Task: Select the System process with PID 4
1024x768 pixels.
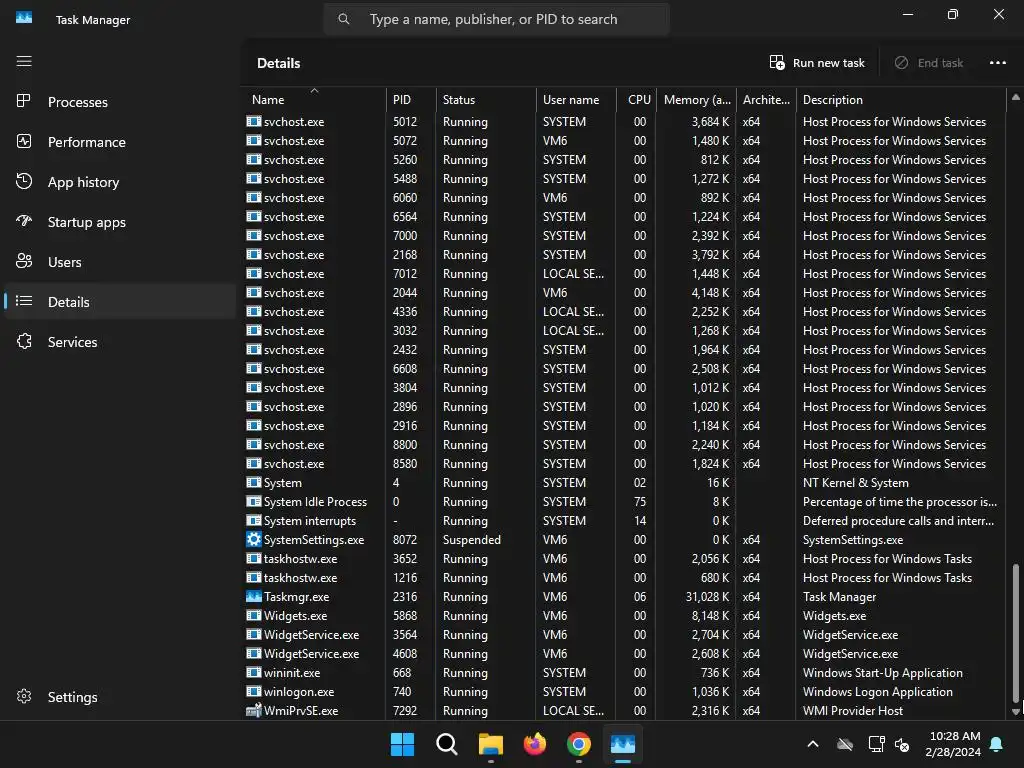Action: click(x=625, y=483)
